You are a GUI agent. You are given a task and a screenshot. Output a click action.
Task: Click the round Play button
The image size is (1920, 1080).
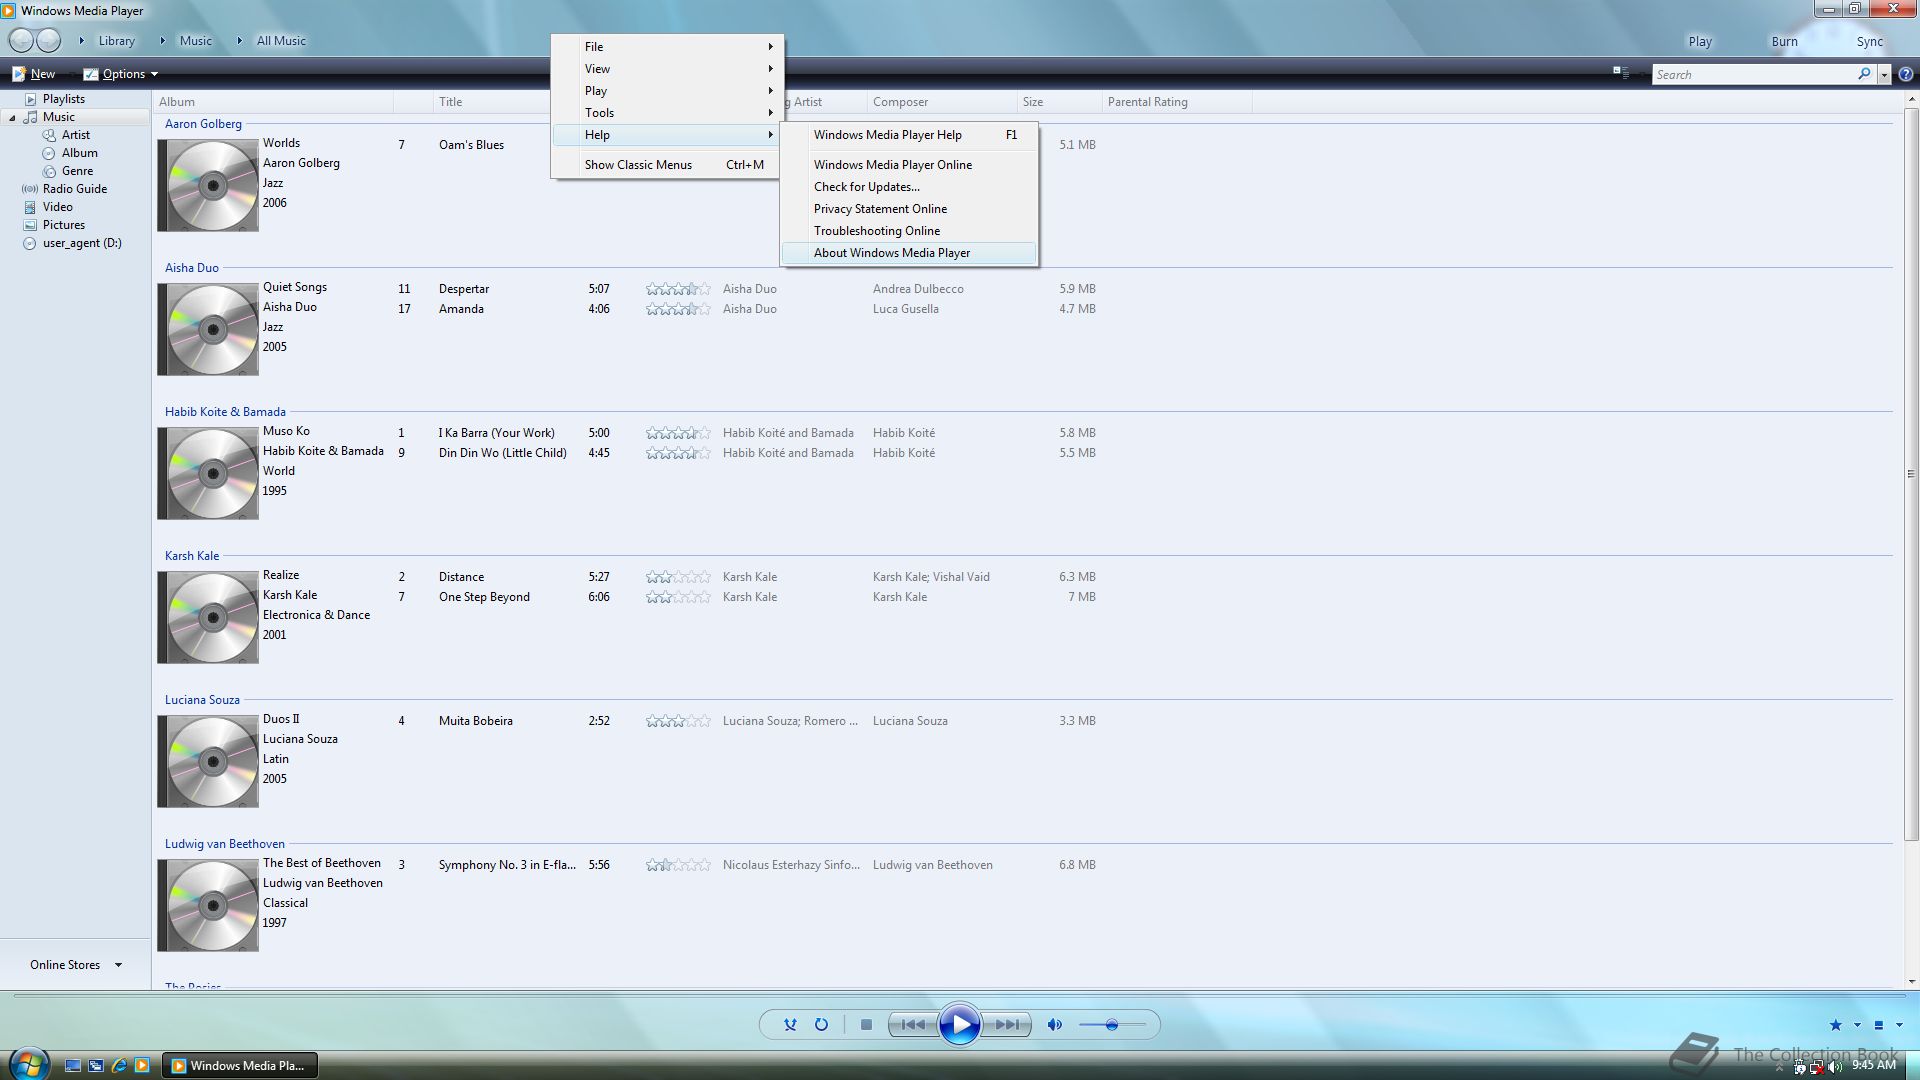(959, 1025)
